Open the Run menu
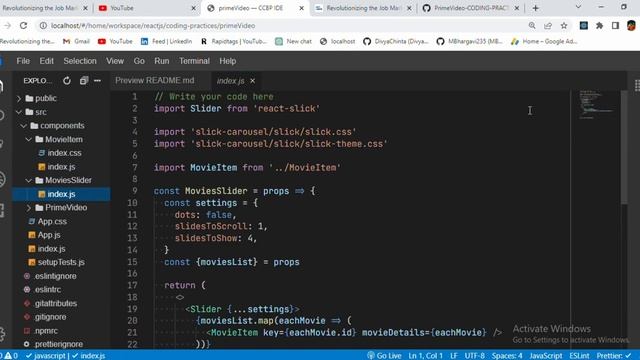This screenshot has width=640, height=360. [162, 61]
